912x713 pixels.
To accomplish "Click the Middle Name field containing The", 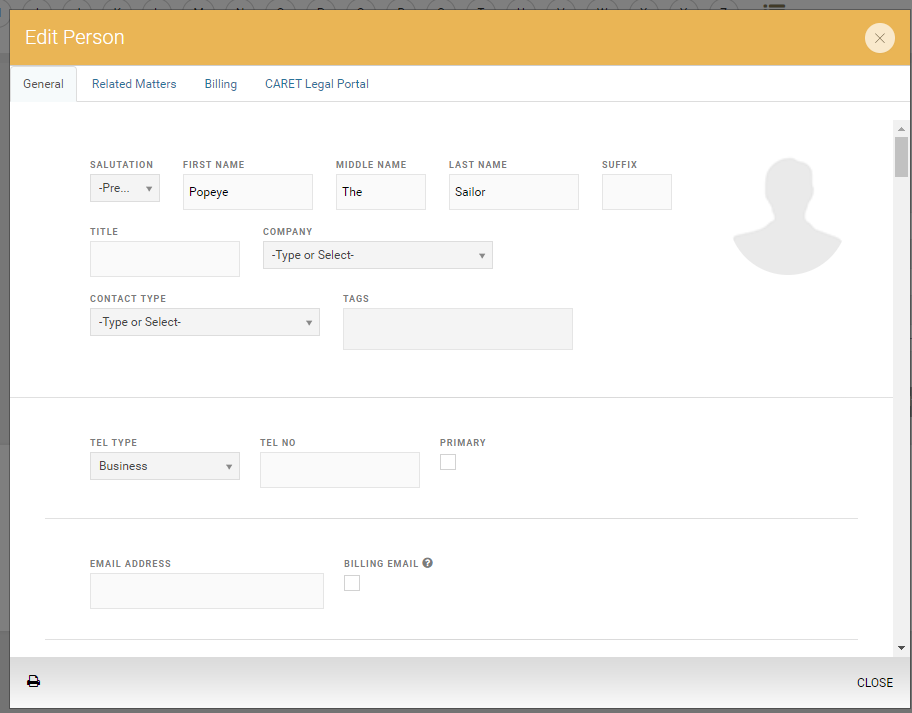I will click(380, 192).
